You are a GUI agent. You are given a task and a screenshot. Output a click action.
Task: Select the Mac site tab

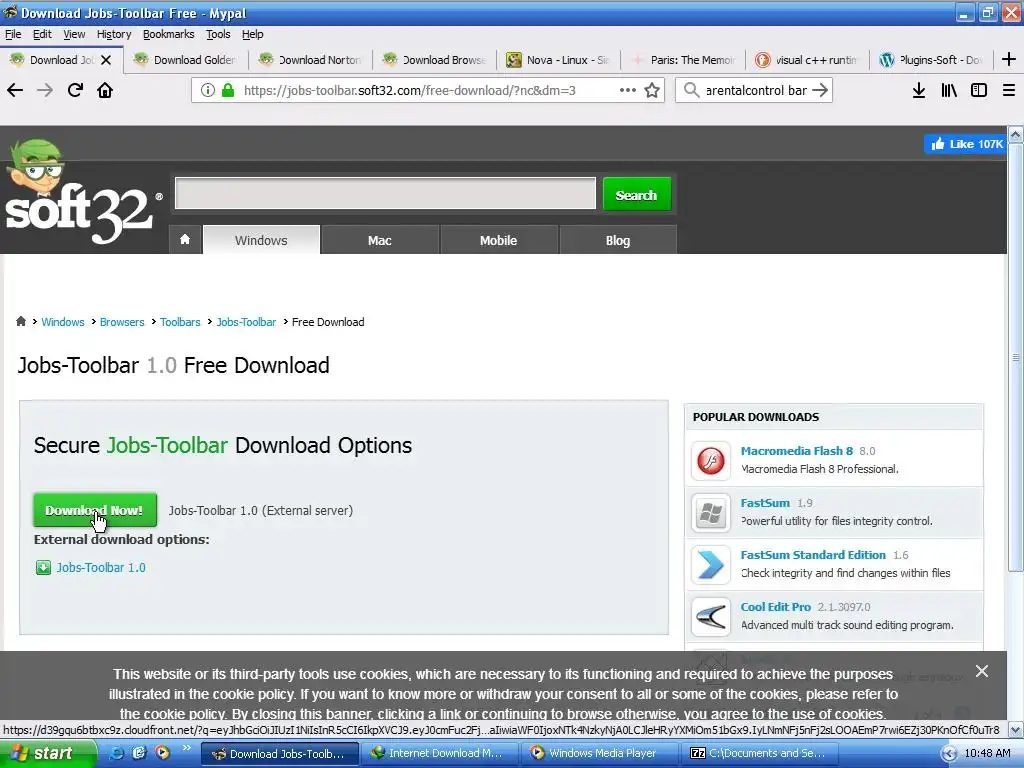tap(379, 240)
